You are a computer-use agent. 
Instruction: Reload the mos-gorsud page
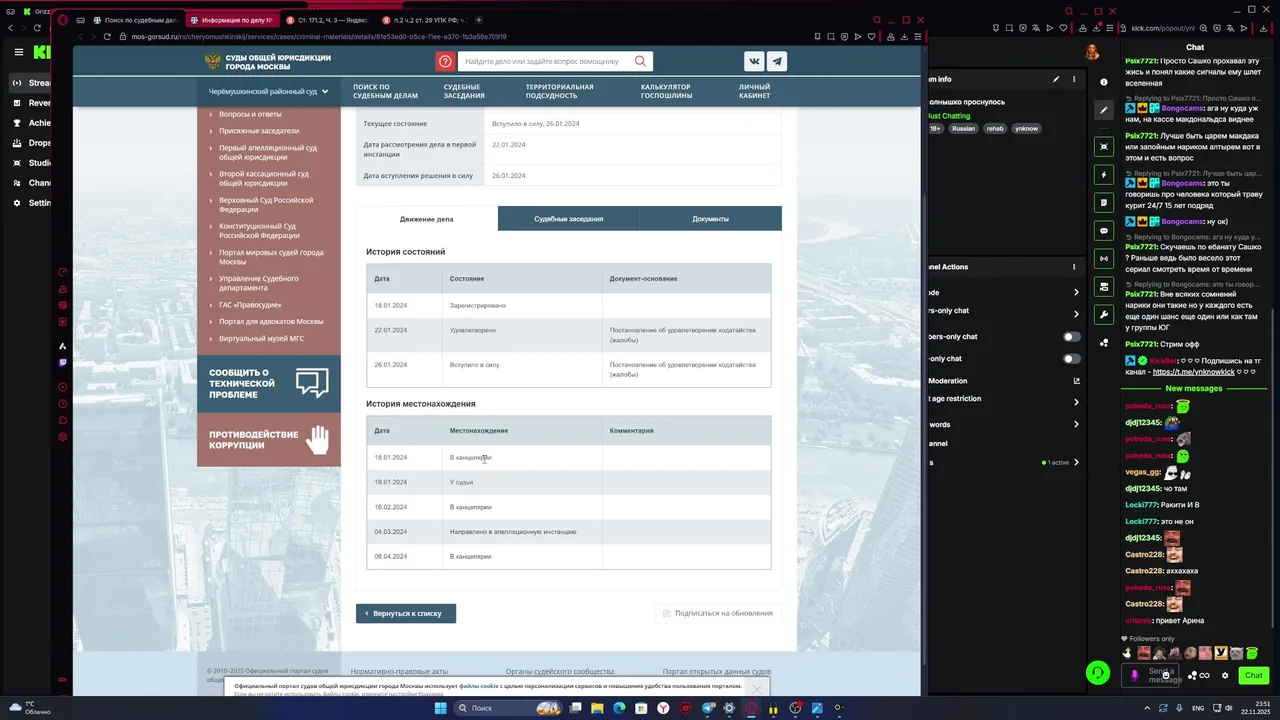(107, 37)
